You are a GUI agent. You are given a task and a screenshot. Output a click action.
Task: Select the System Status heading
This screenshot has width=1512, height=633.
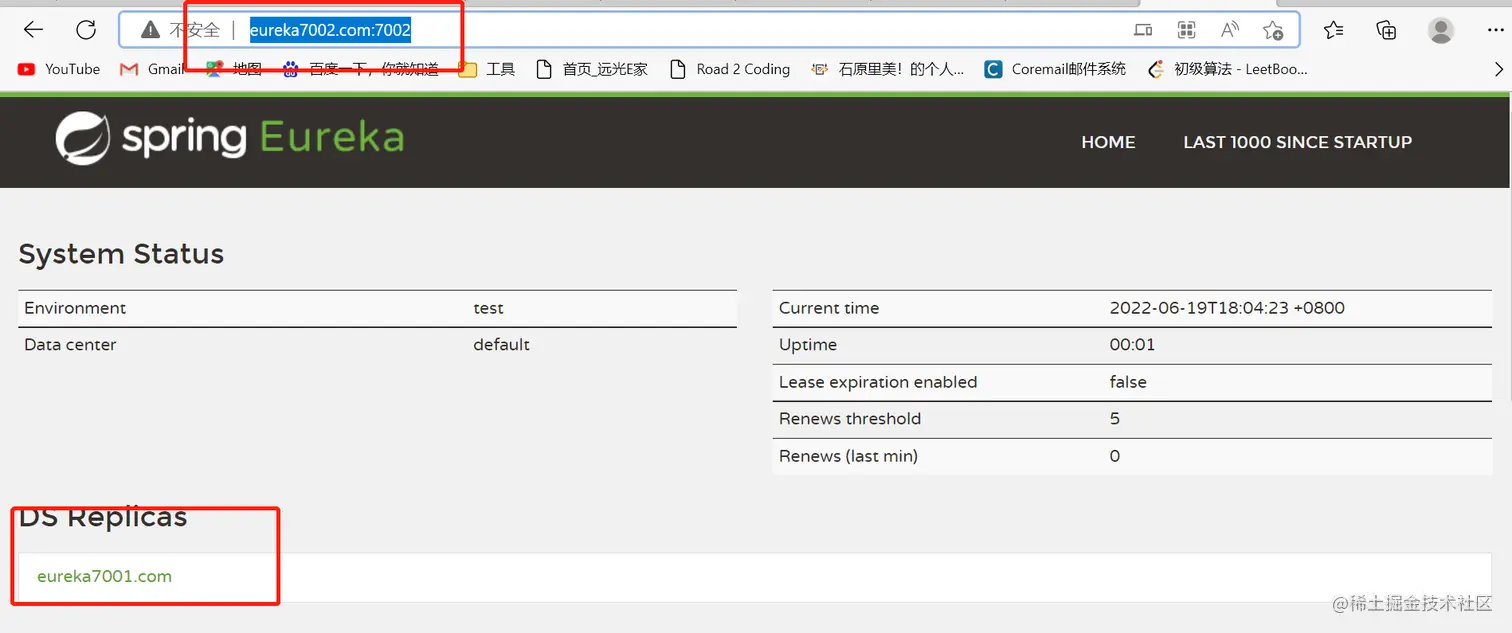pyautogui.click(x=121, y=254)
